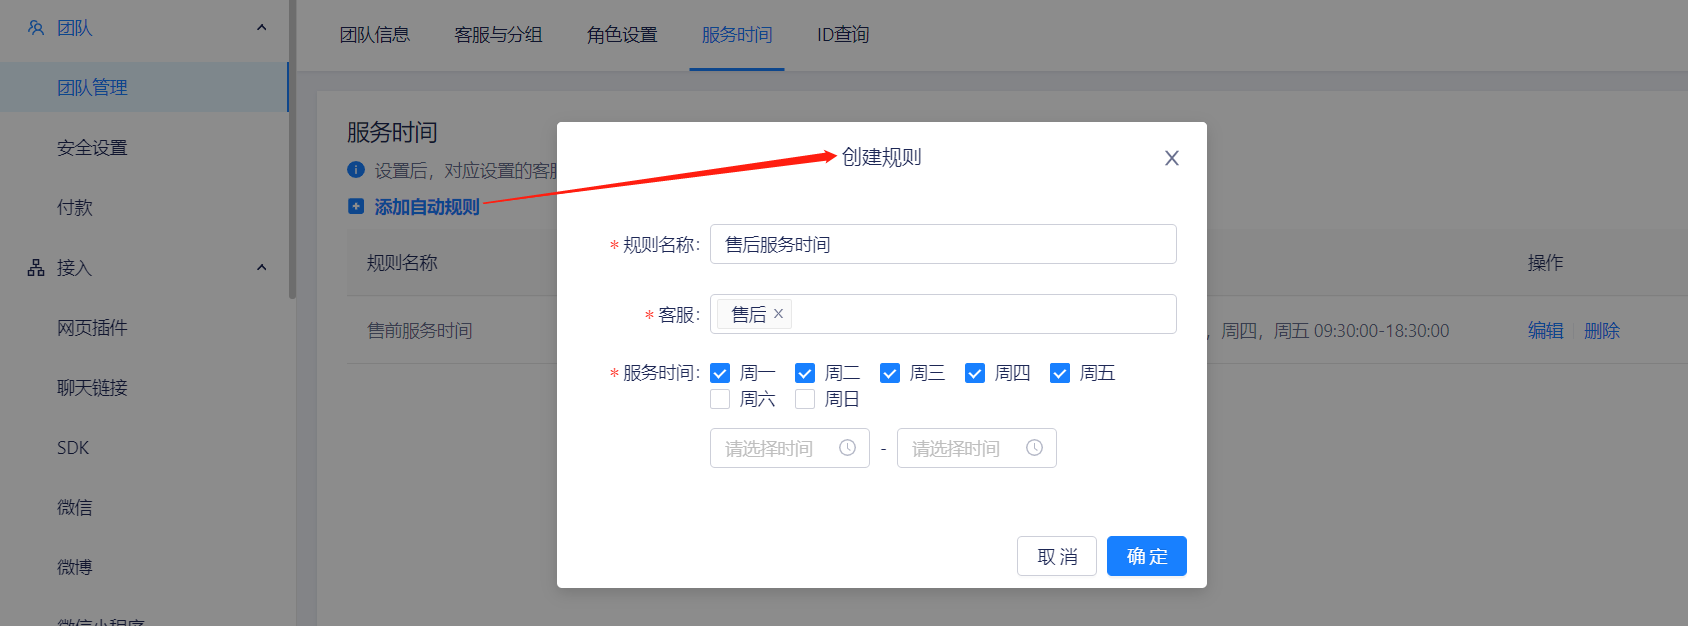
Task: Click the 规则名称 input field
Action: coord(943,244)
